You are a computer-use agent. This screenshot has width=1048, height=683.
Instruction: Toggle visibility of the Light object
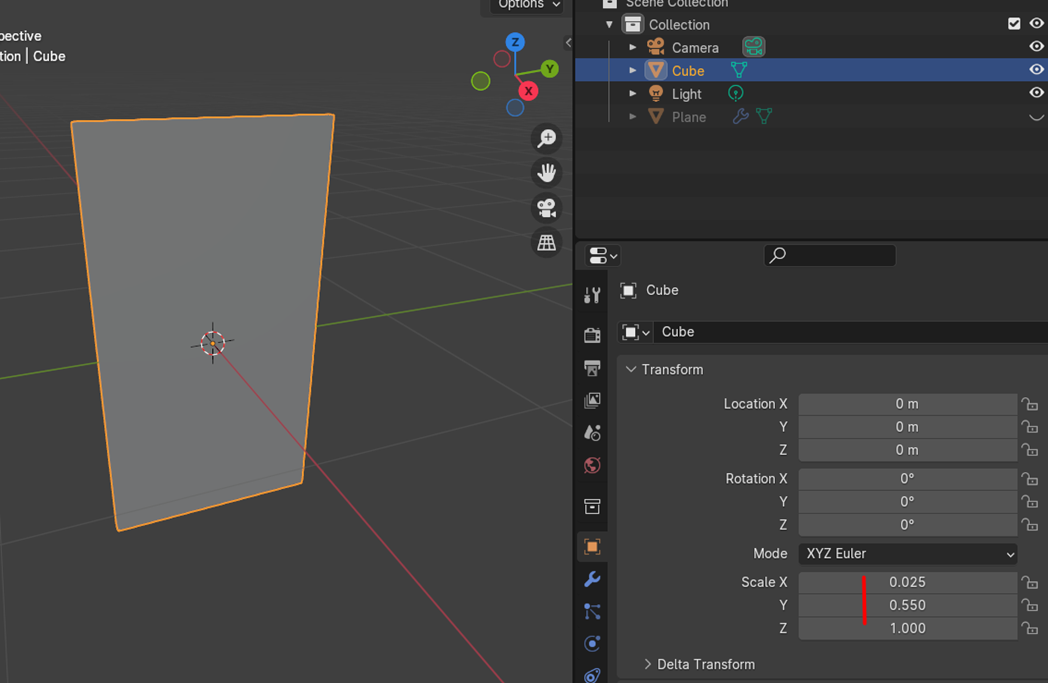point(1036,93)
